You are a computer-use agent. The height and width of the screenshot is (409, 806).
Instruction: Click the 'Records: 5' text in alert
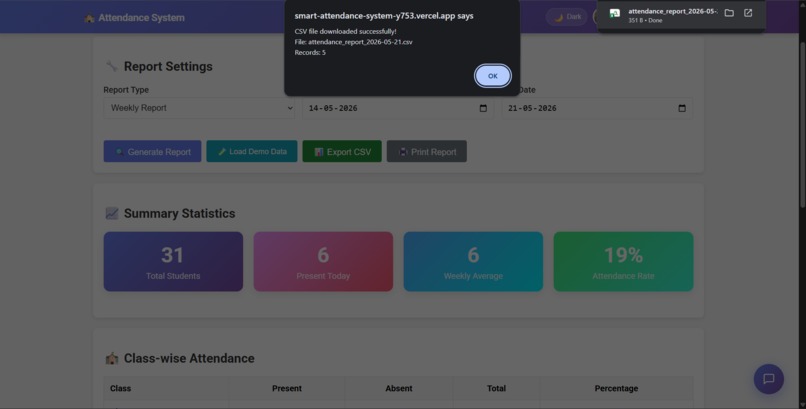click(310, 52)
